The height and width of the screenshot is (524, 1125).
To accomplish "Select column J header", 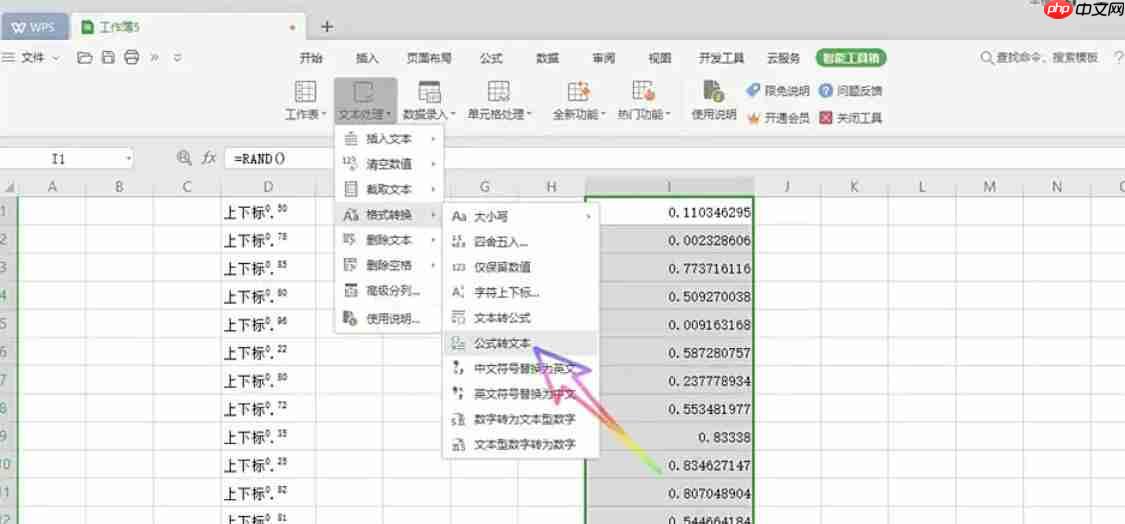I will 787,187.
